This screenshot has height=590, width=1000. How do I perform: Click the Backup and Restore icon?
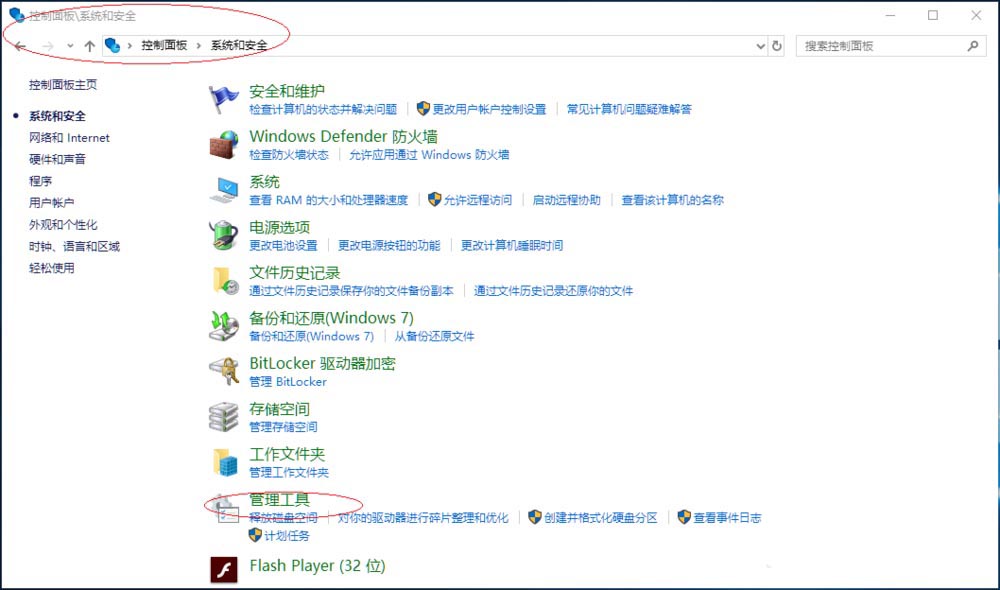223,326
